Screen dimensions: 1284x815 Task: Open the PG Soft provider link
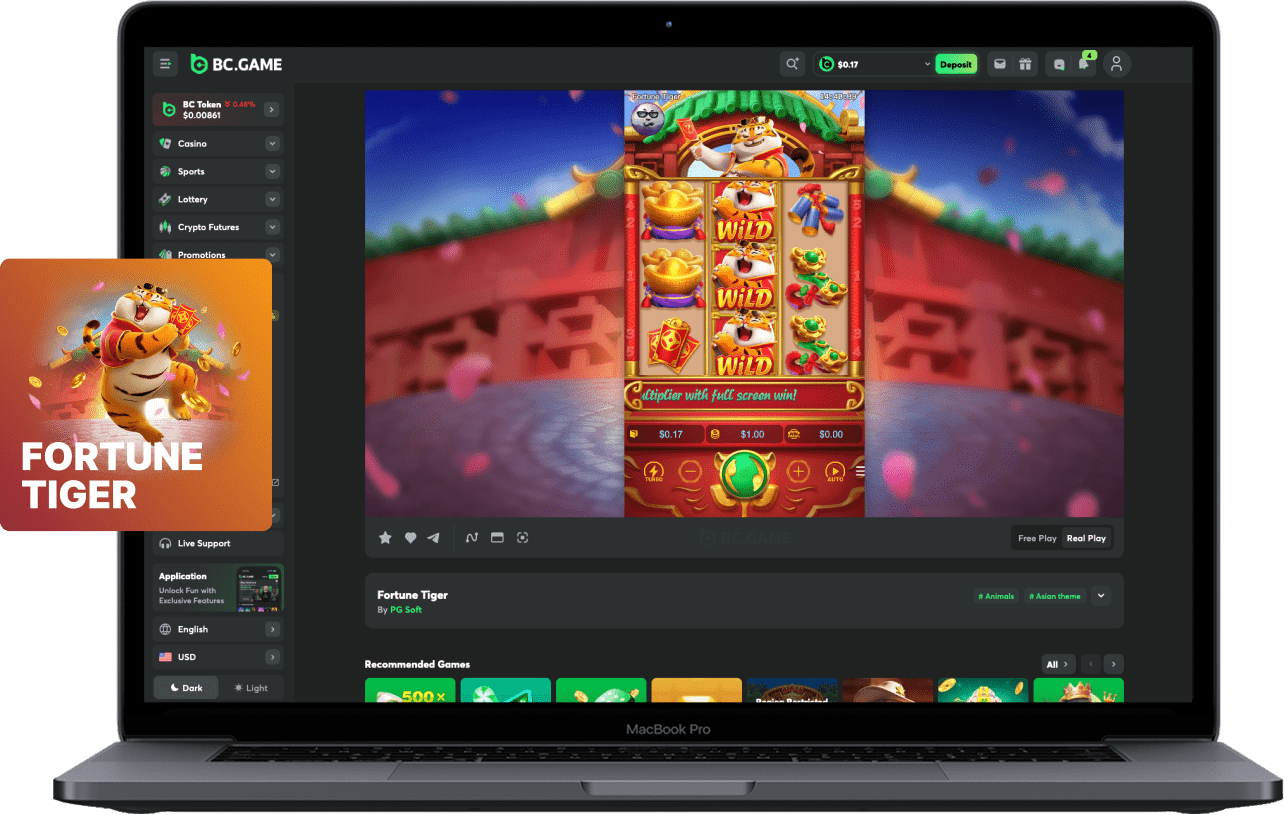click(406, 610)
